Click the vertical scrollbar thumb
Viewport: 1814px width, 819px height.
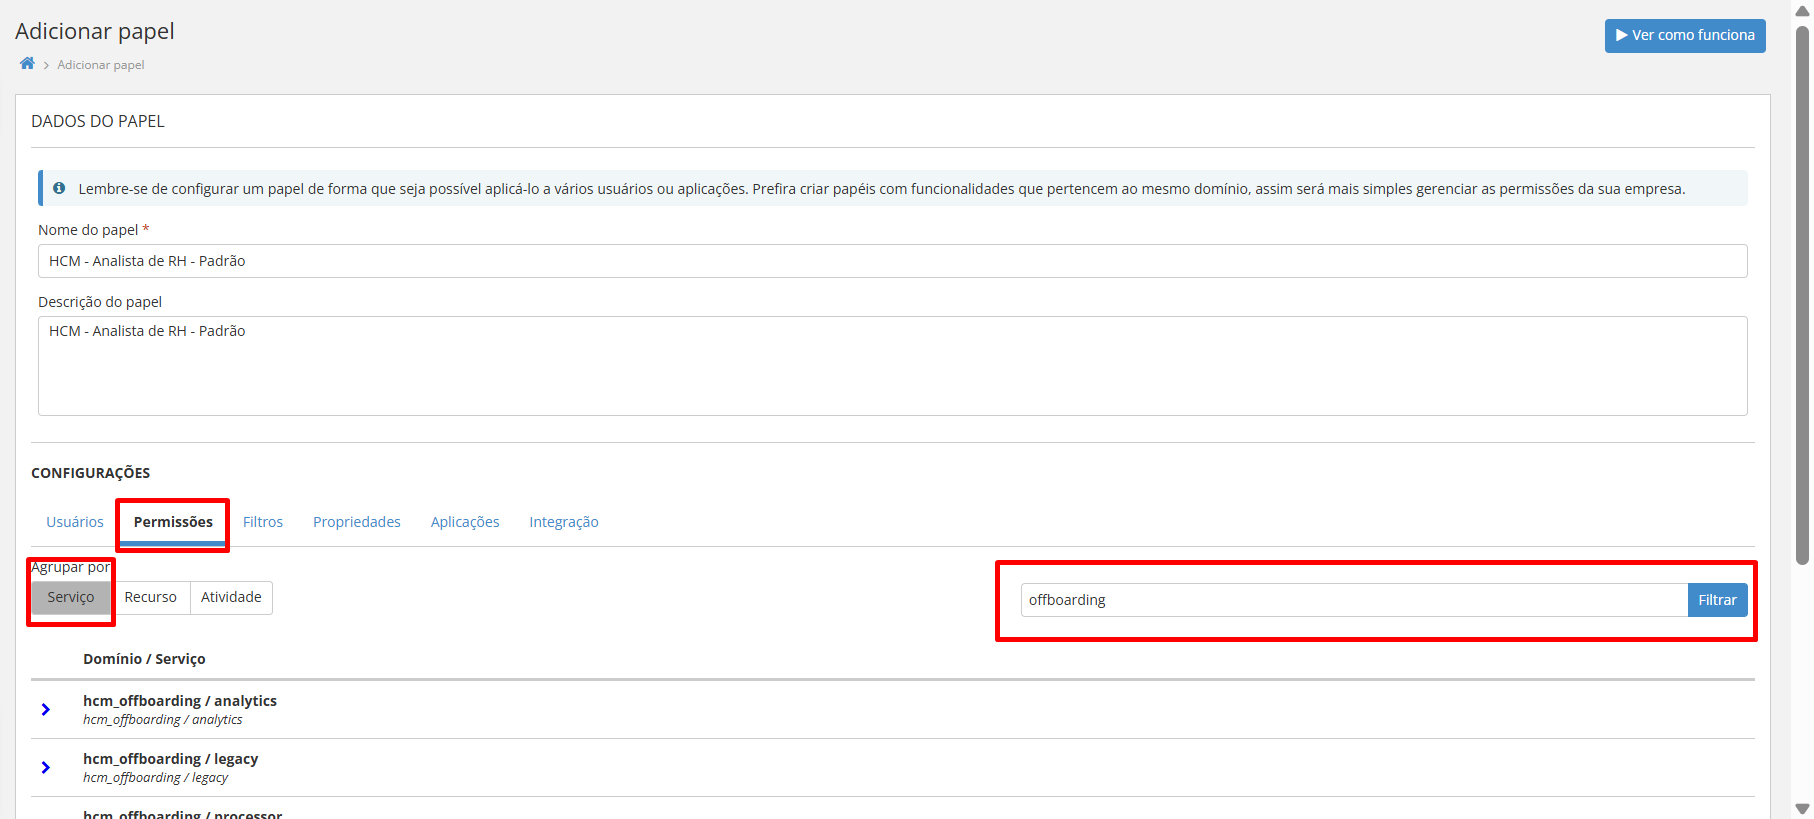1803,295
